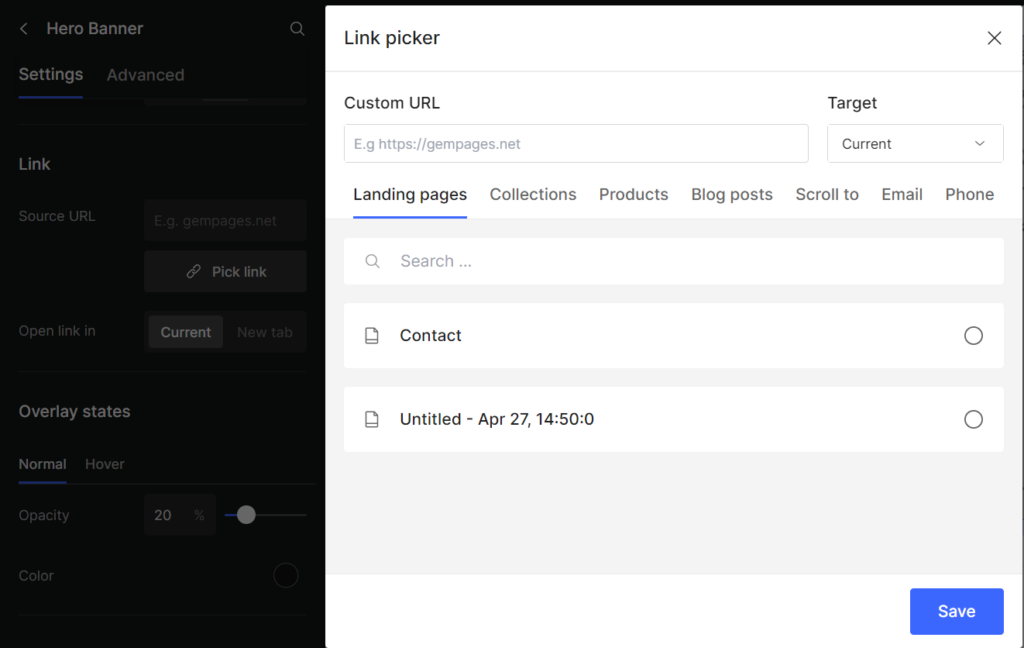Viewport: 1024px width, 648px height.
Task: Go to the Scroll to tab
Action: coord(827,195)
